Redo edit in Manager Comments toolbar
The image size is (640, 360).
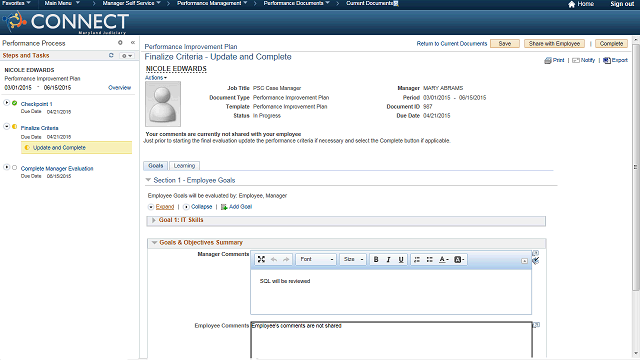pos(286,259)
